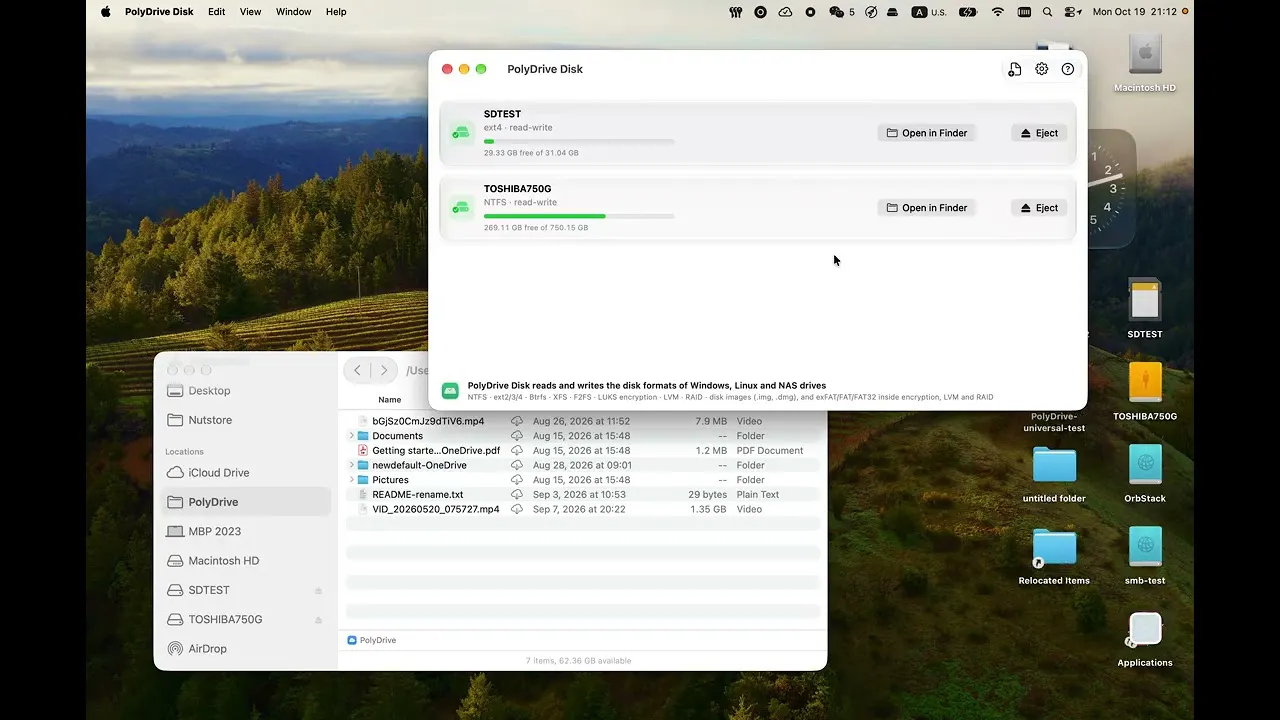Open PolyDrive Disk help question mark
This screenshot has height=720, width=1280.
[1068, 69]
